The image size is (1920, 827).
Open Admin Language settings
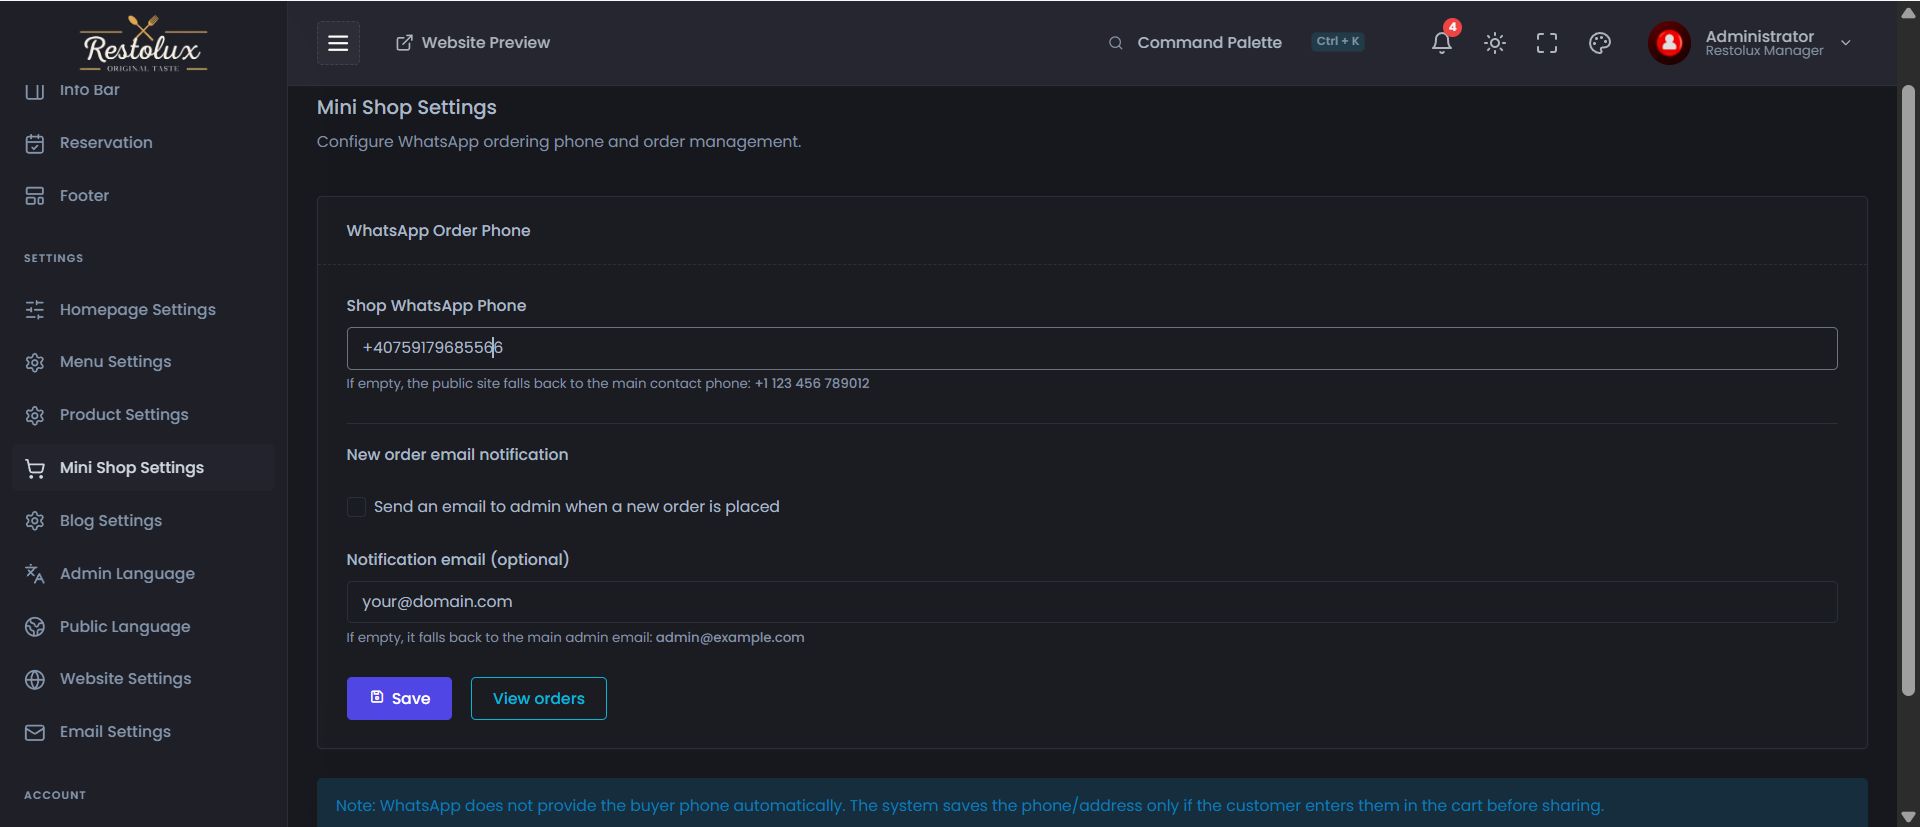(127, 574)
